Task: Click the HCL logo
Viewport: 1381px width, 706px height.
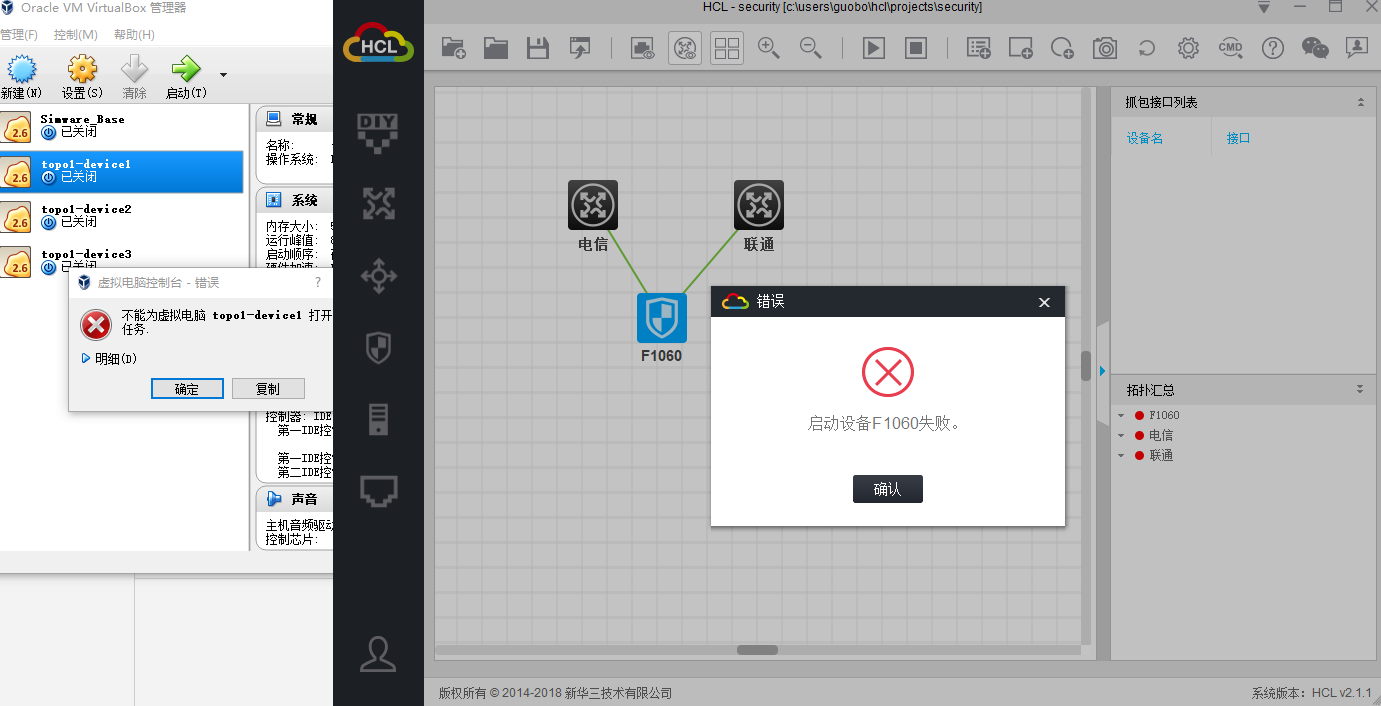Action: (378, 45)
